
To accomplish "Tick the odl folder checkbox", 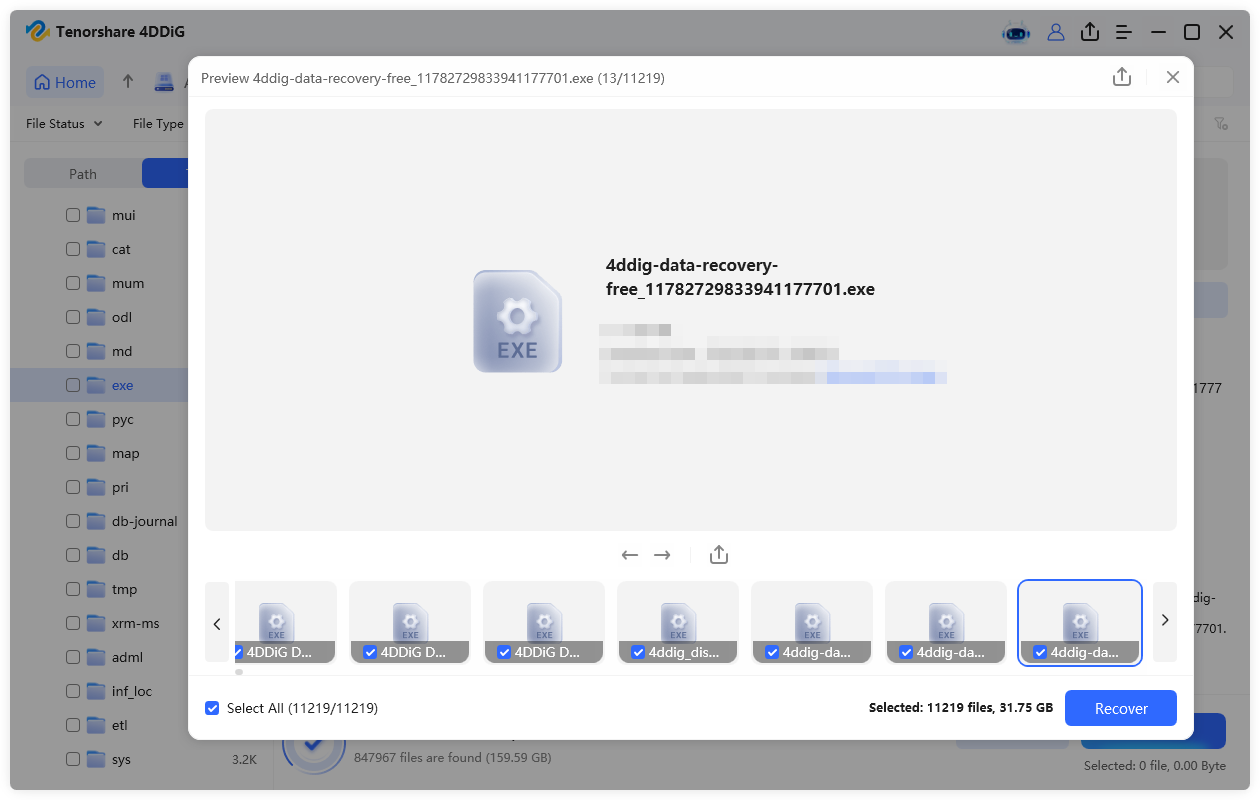I will [73, 317].
